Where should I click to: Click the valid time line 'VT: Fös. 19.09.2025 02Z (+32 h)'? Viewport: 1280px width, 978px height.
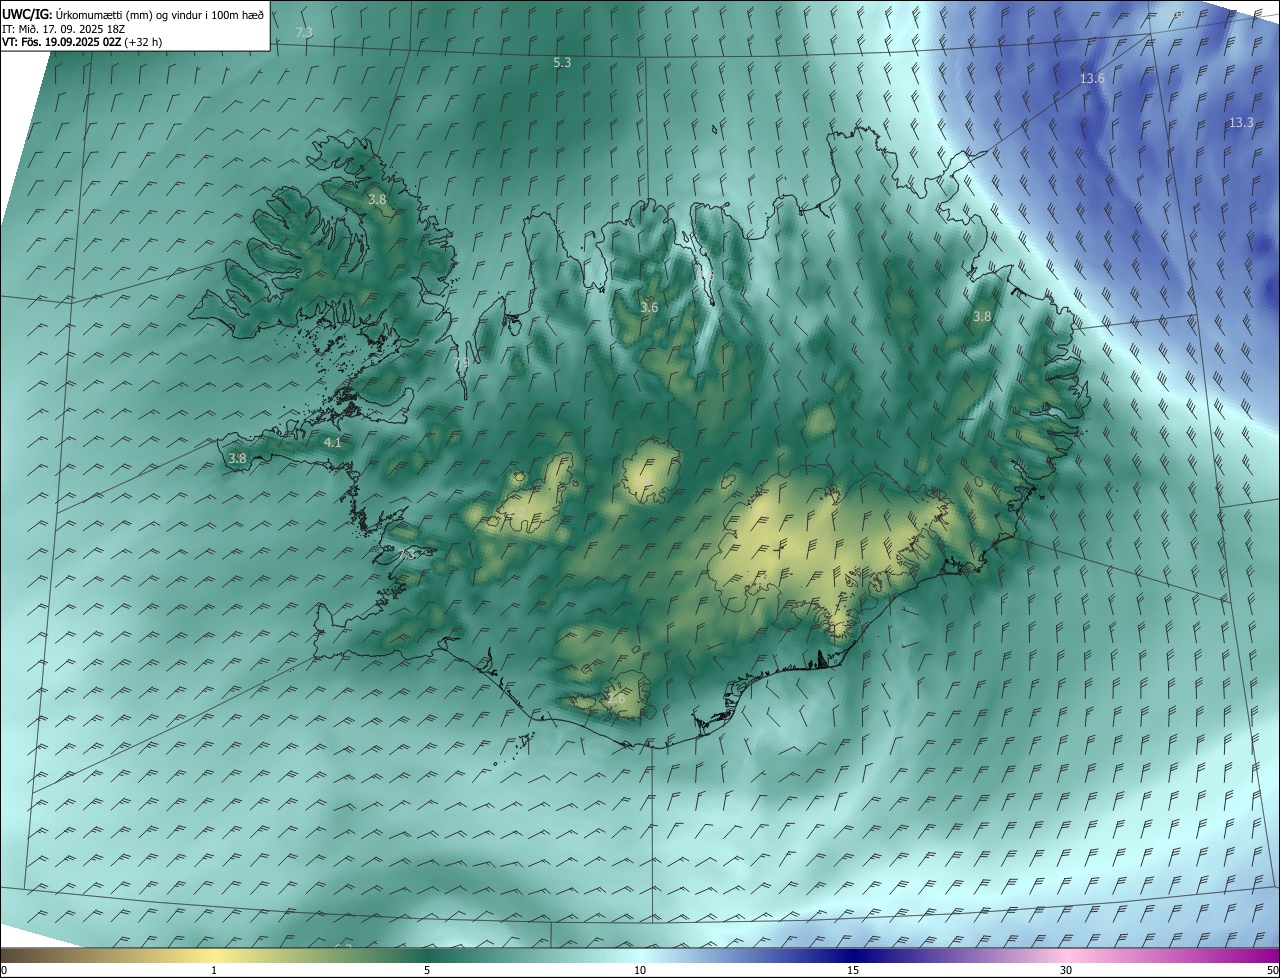tap(82, 42)
